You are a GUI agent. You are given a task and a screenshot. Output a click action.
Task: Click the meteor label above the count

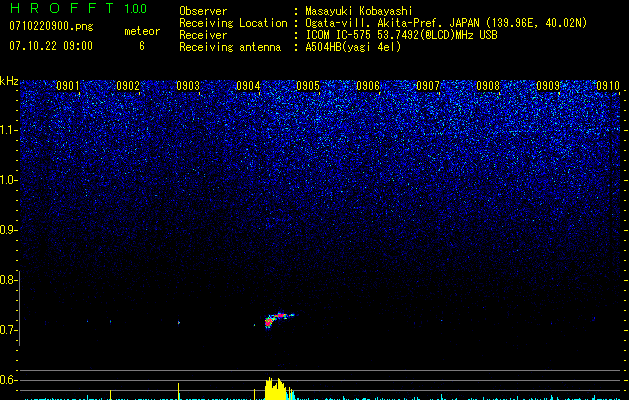pyautogui.click(x=142, y=31)
